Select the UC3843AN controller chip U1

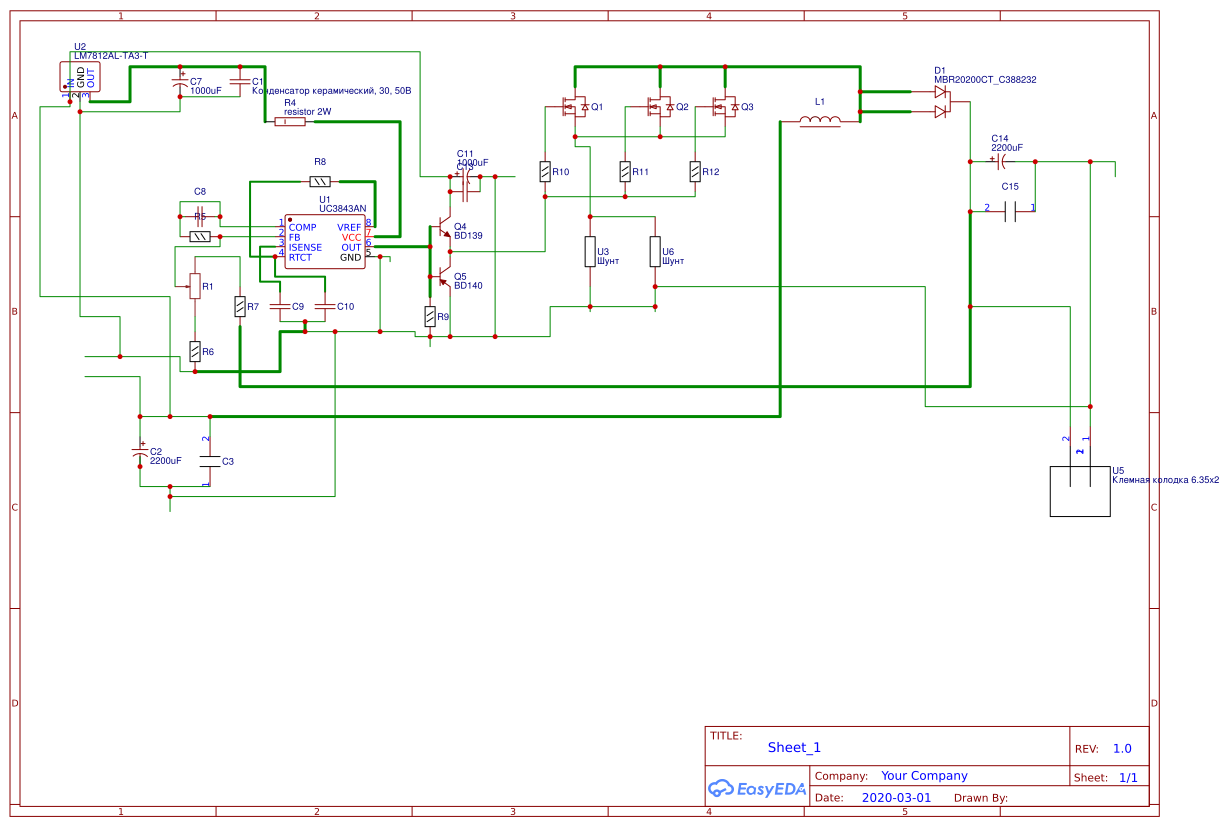(325, 242)
